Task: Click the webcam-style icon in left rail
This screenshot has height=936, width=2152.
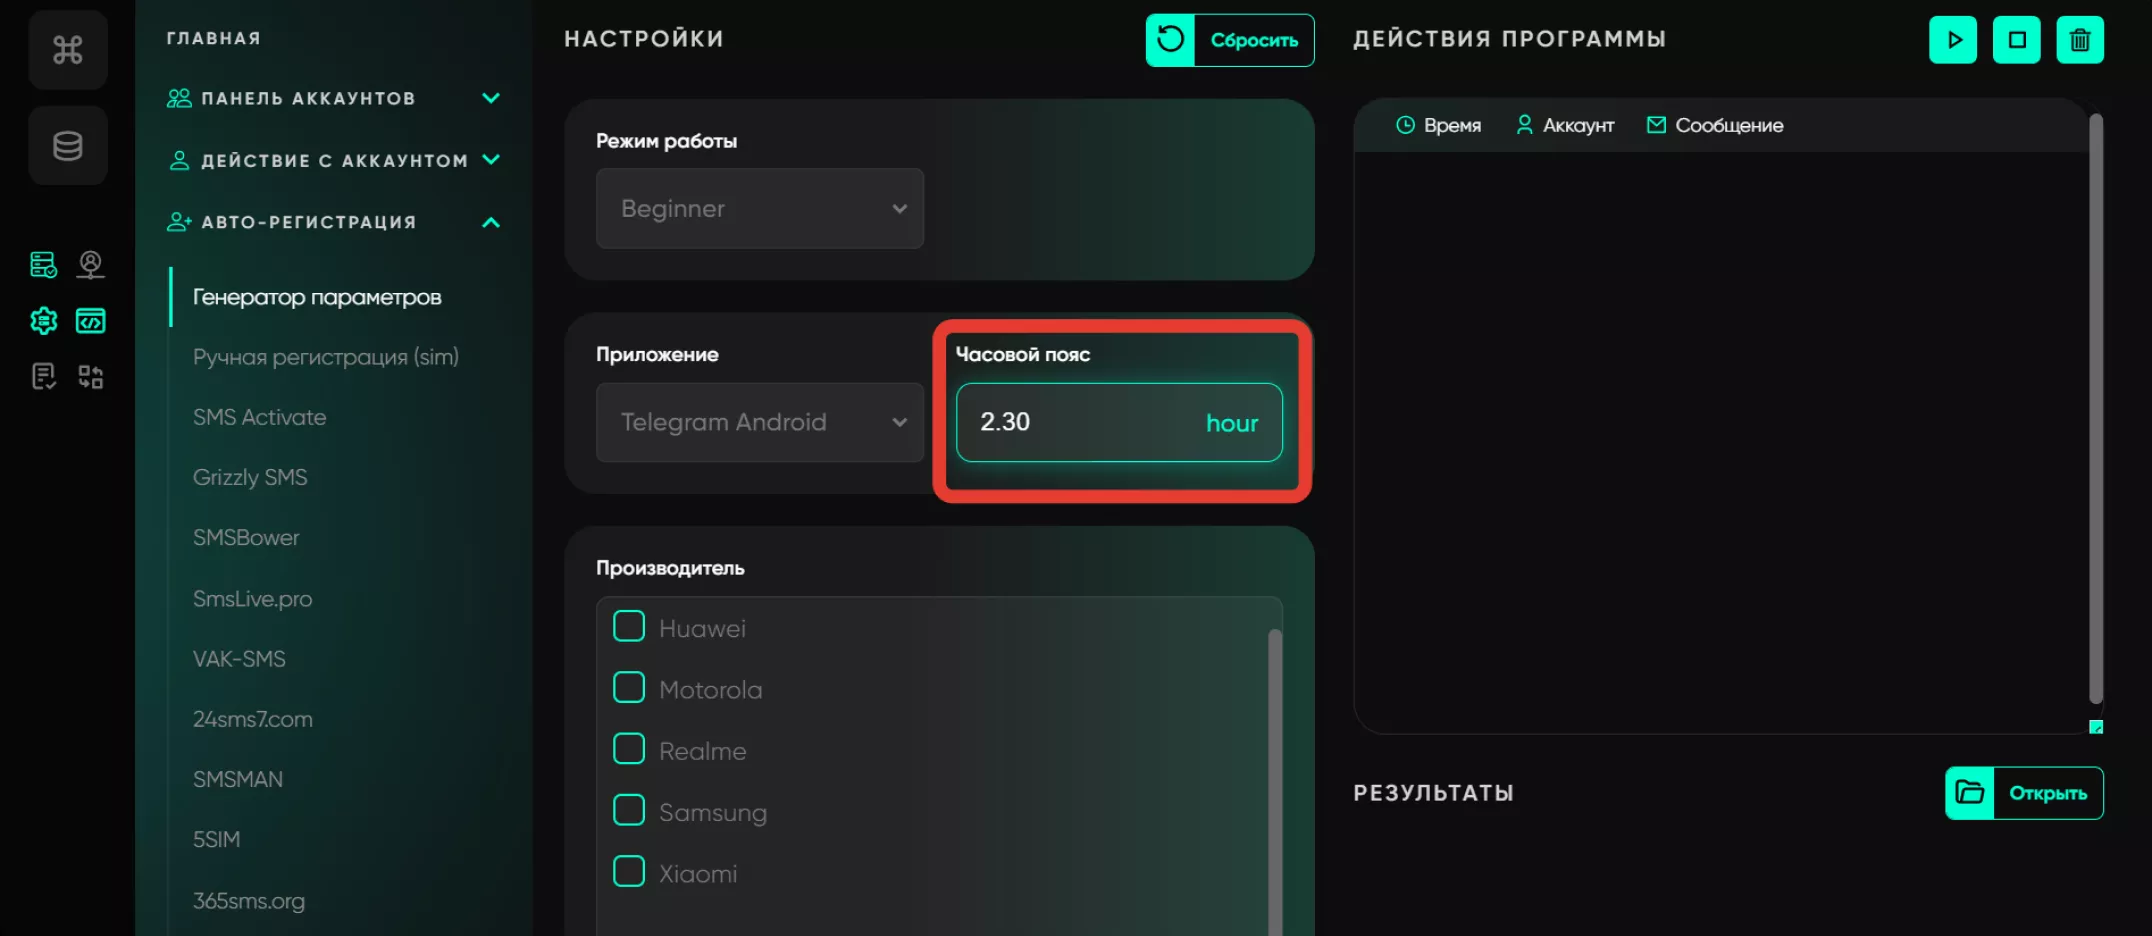Action: [91, 265]
